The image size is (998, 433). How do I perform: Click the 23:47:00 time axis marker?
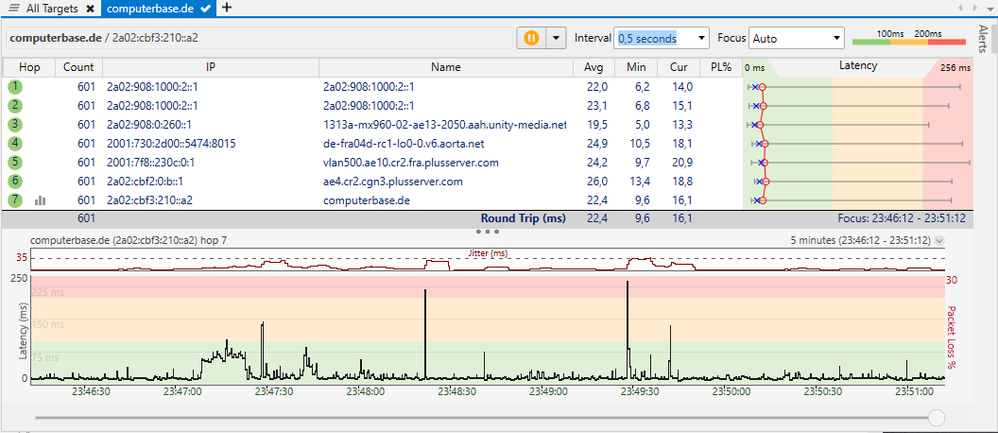(183, 391)
